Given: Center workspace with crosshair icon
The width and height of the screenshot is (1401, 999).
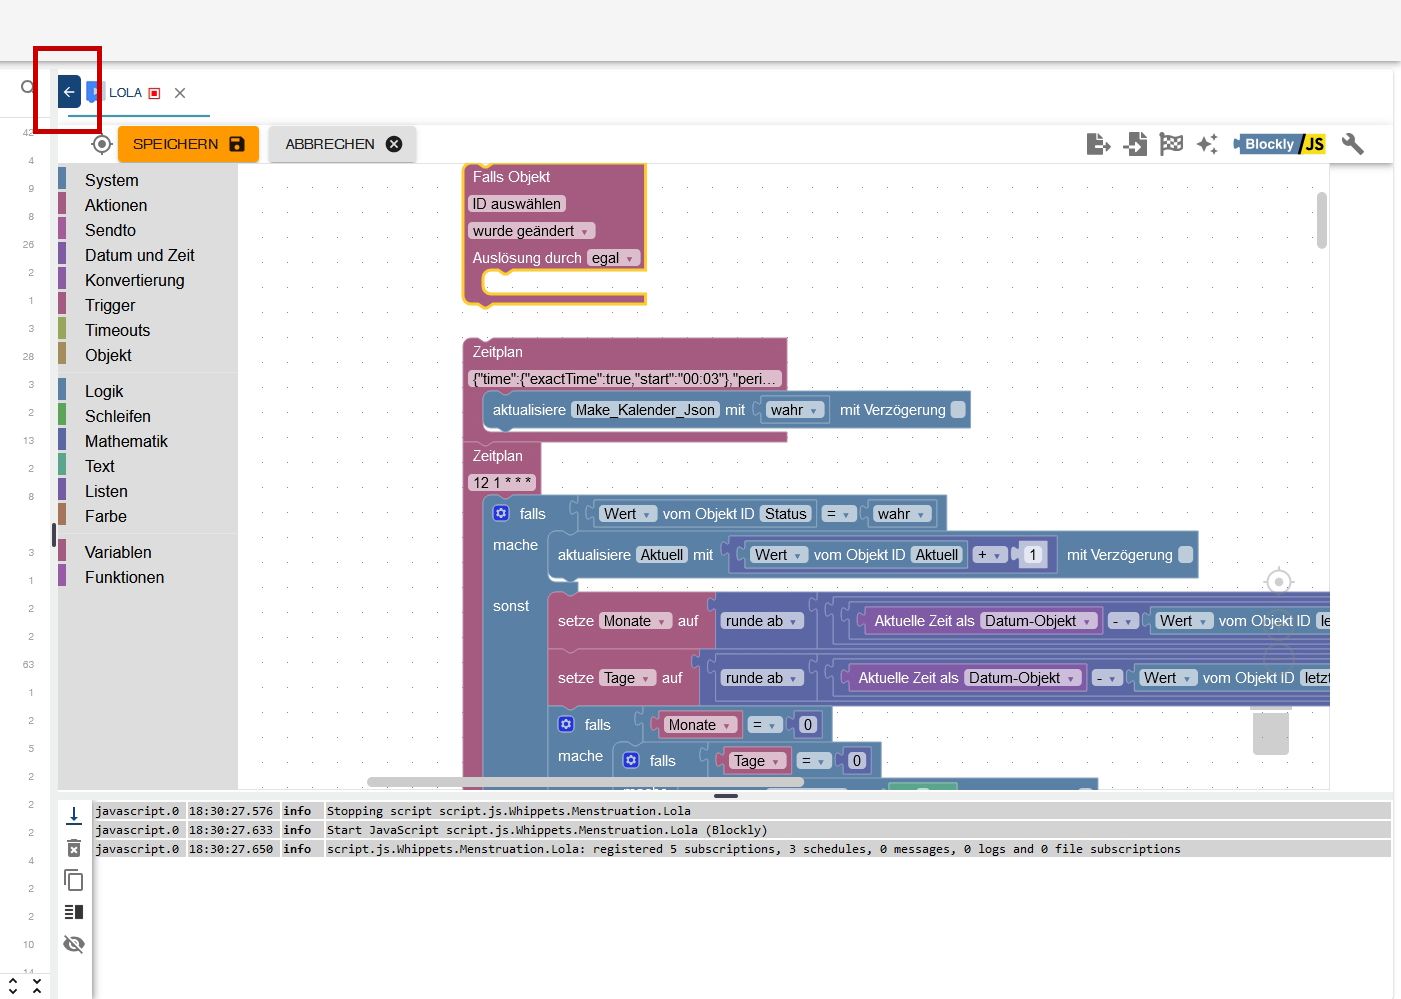Looking at the screenshot, I should click(x=1278, y=581).
